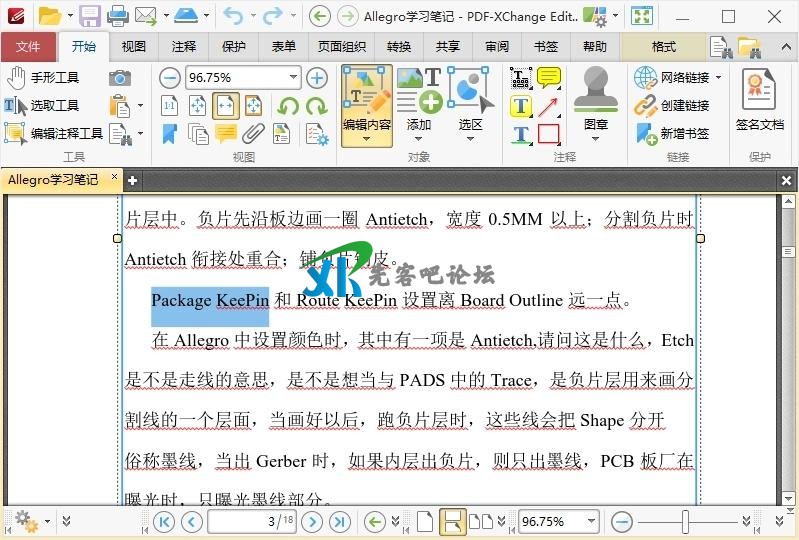Expand the 编辑内容 dropdown arrow

(x=366, y=139)
